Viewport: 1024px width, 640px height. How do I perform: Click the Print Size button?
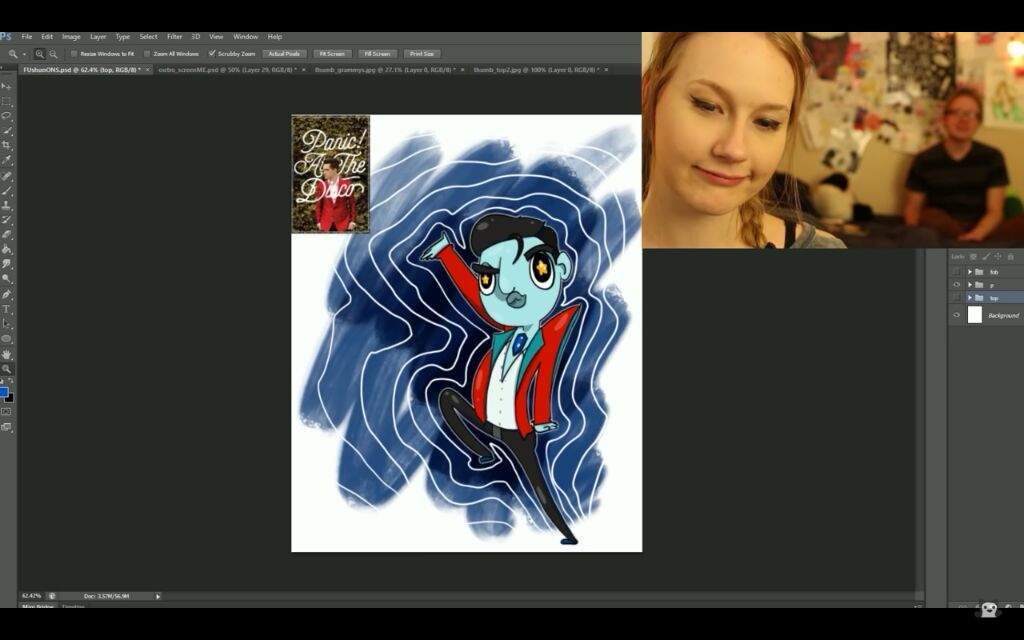tap(422, 54)
